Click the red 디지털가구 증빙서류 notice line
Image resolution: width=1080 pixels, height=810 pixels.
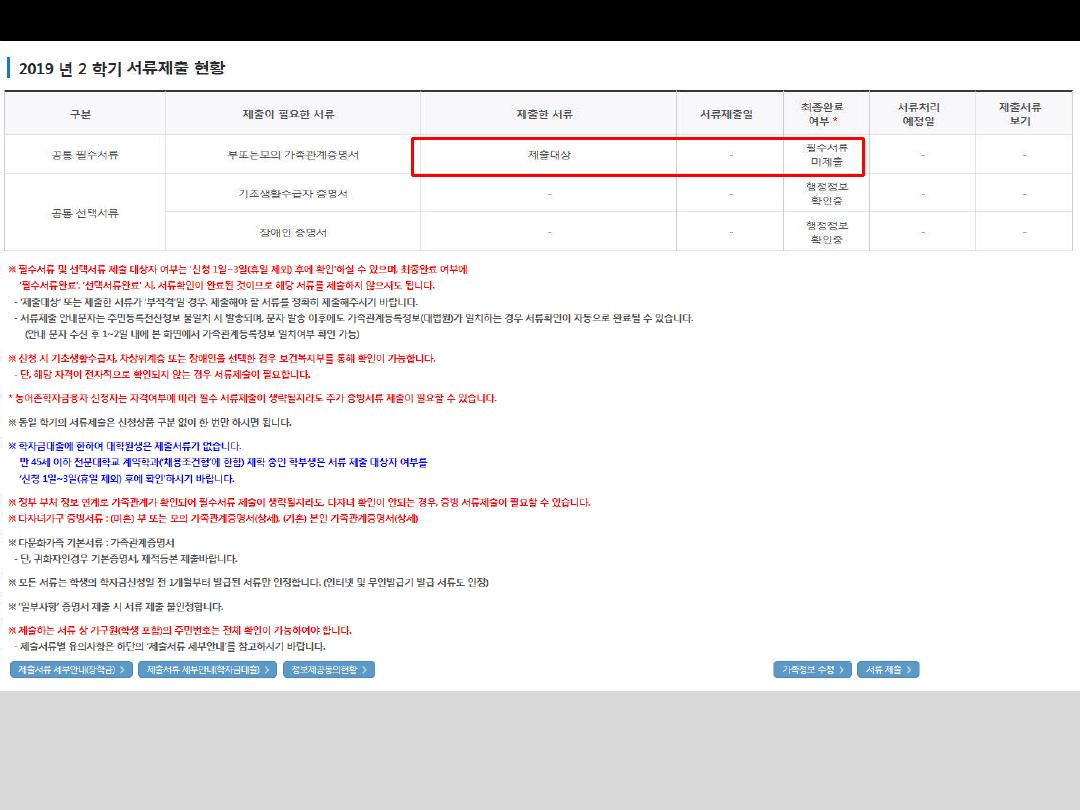coord(213,519)
